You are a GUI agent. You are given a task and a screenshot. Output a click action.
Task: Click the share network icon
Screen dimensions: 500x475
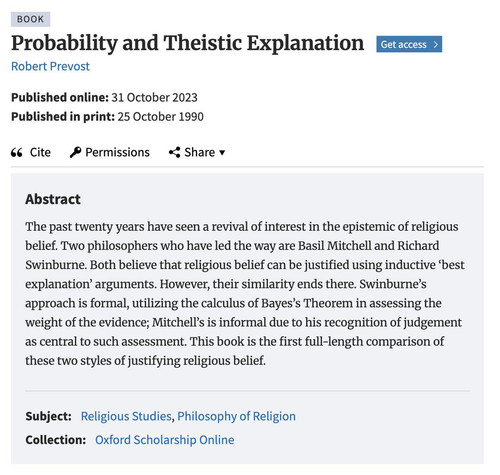pos(174,152)
